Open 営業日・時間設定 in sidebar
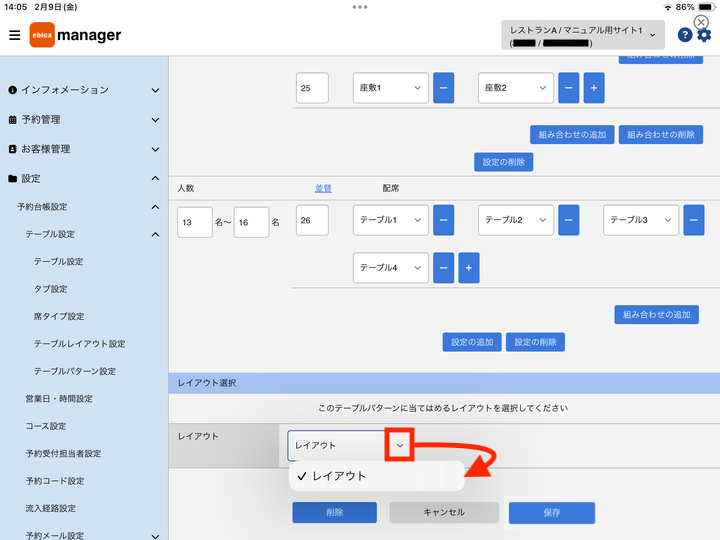Viewport: 720px width, 540px height. (x=59, y=399)
